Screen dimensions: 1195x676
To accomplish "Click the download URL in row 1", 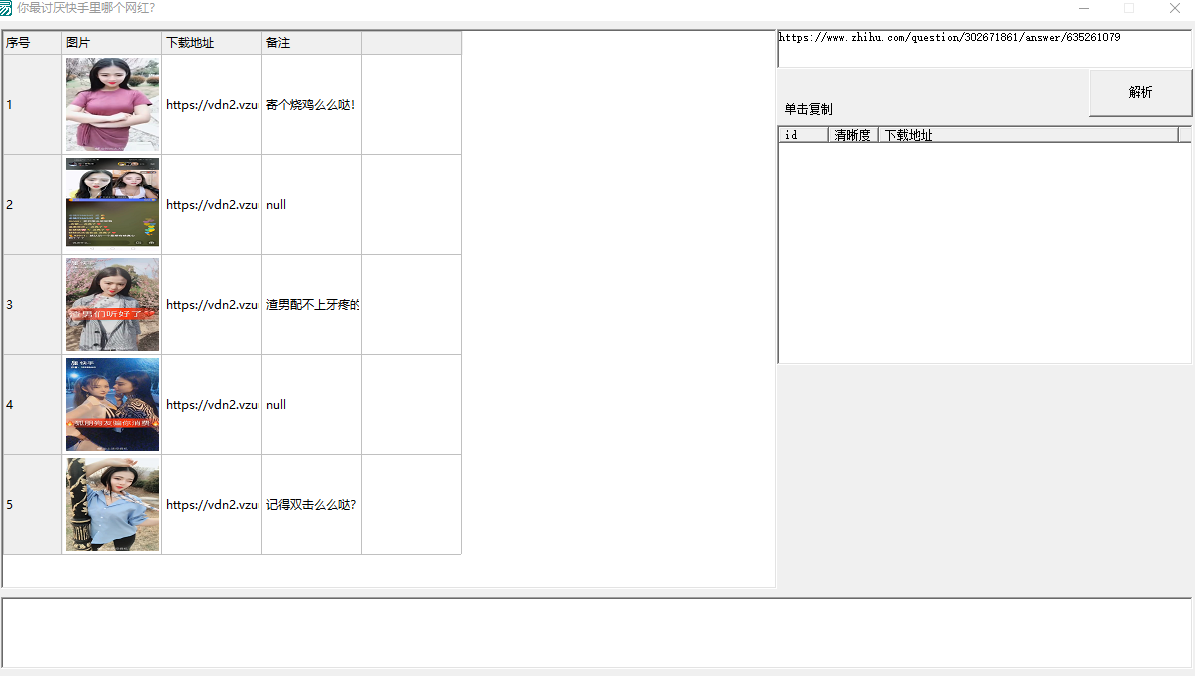I will coord(212,104).
